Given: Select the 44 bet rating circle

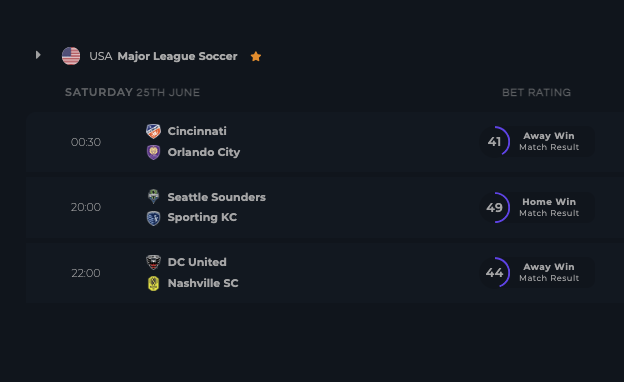Looking at the screenshot, I should point(495,272).
